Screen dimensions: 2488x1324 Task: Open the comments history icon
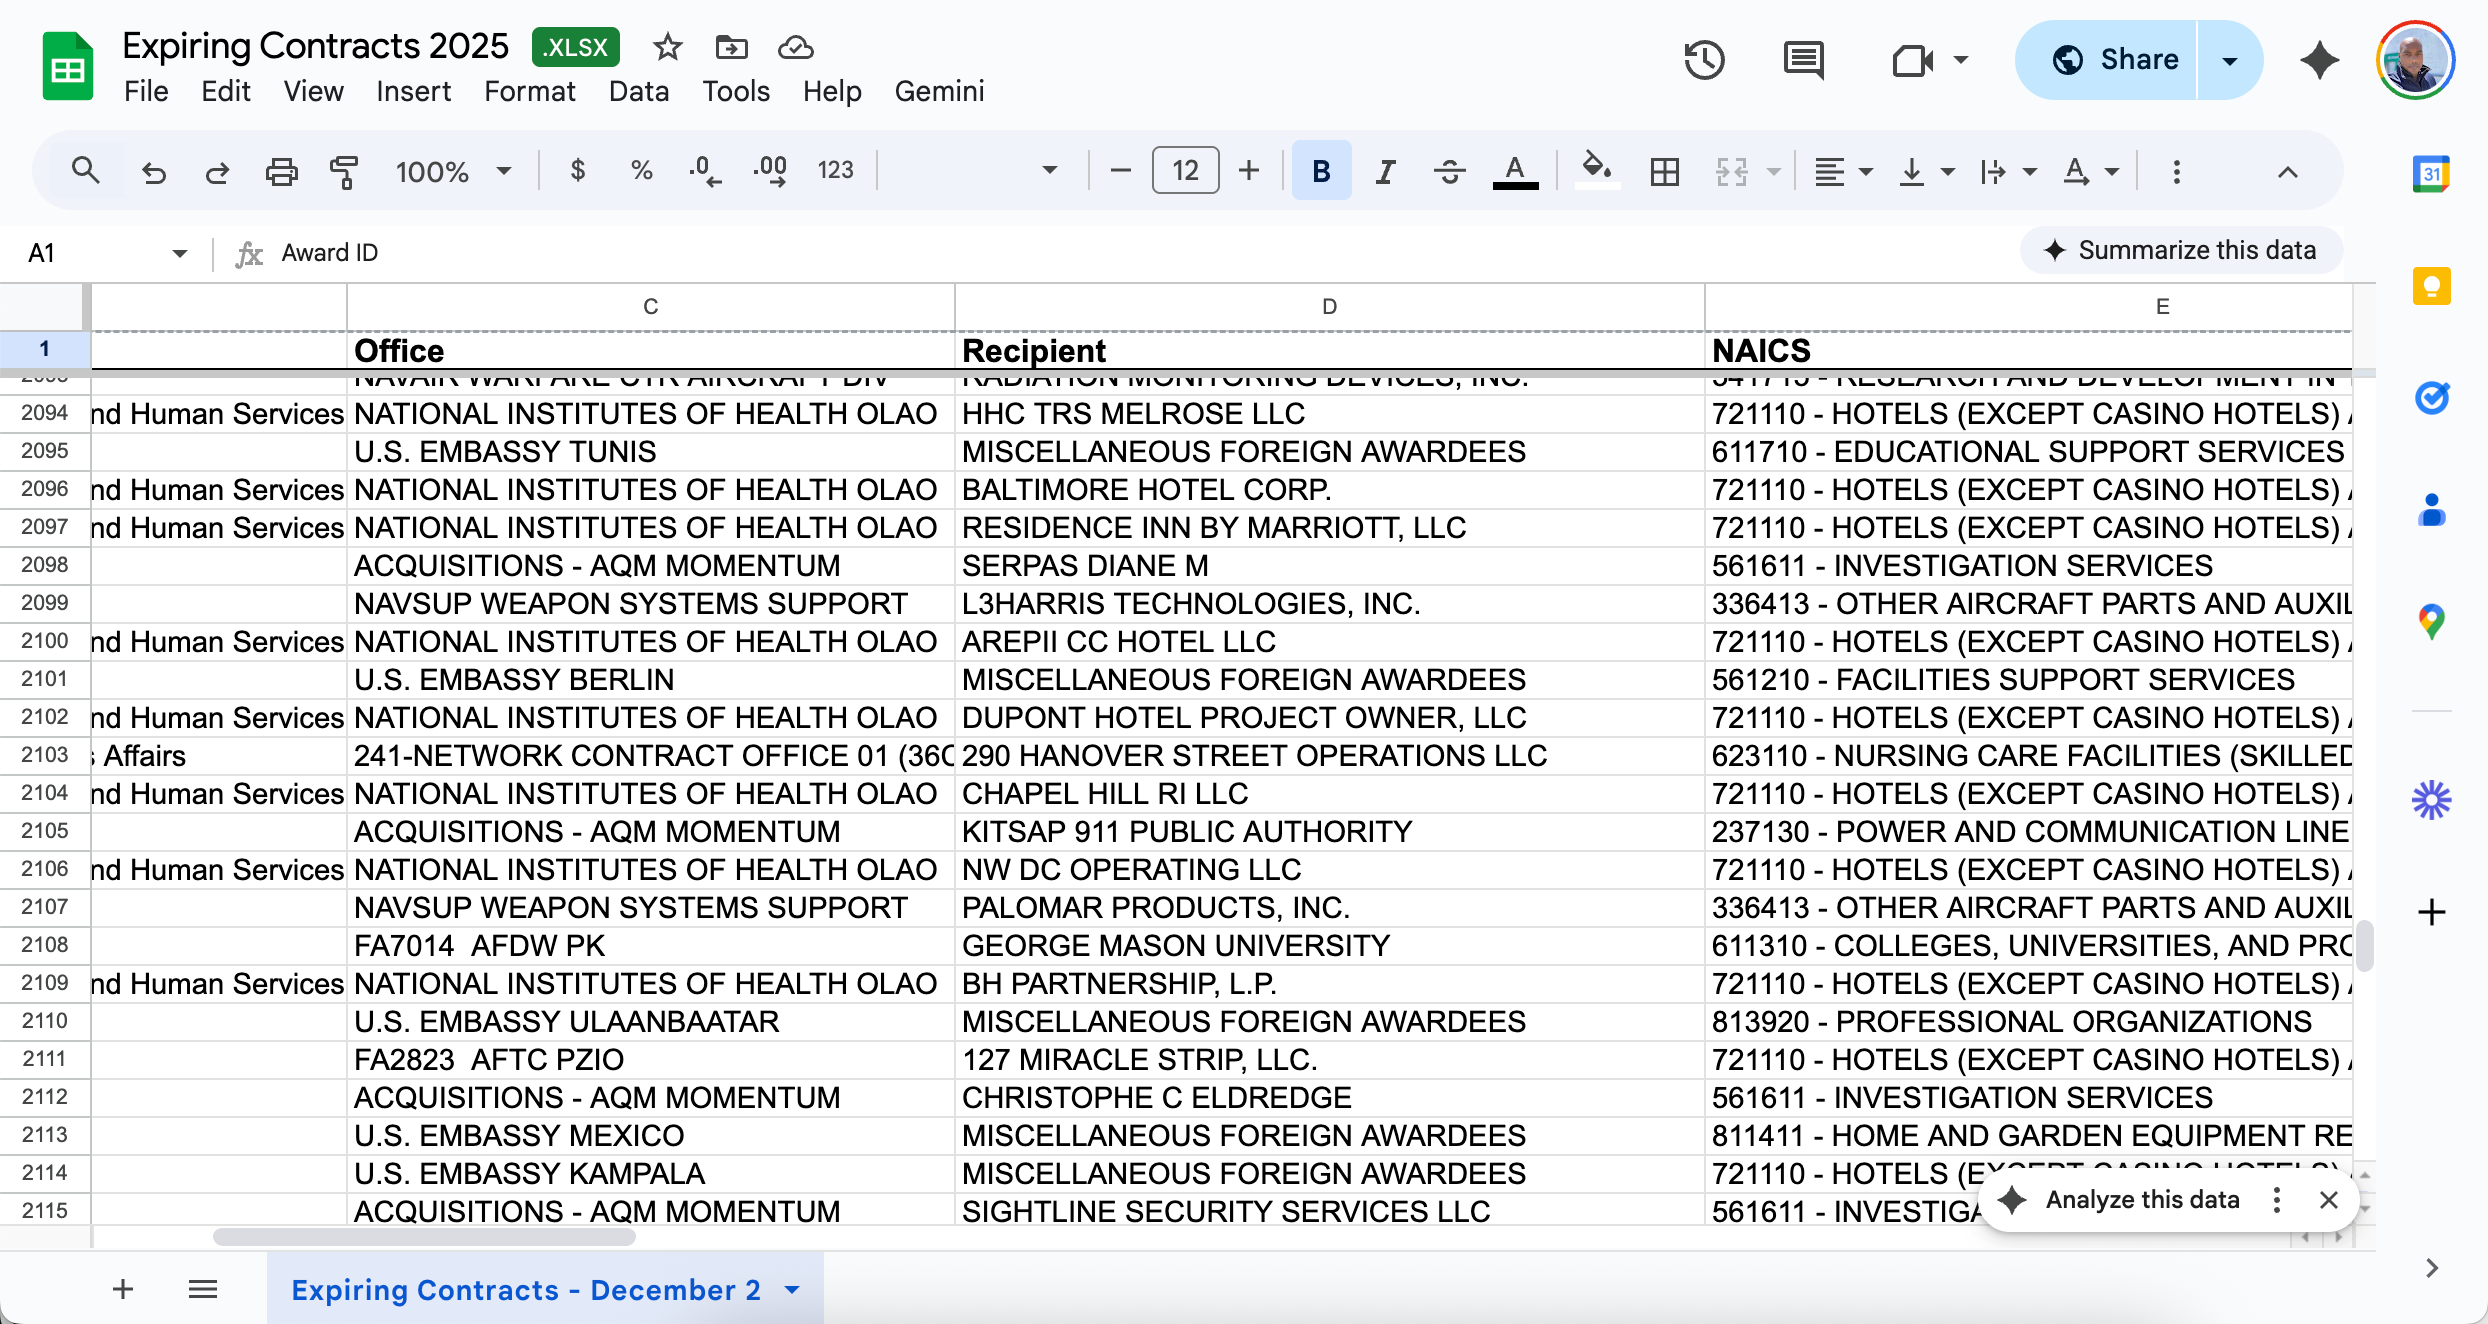pos(1803,60)
